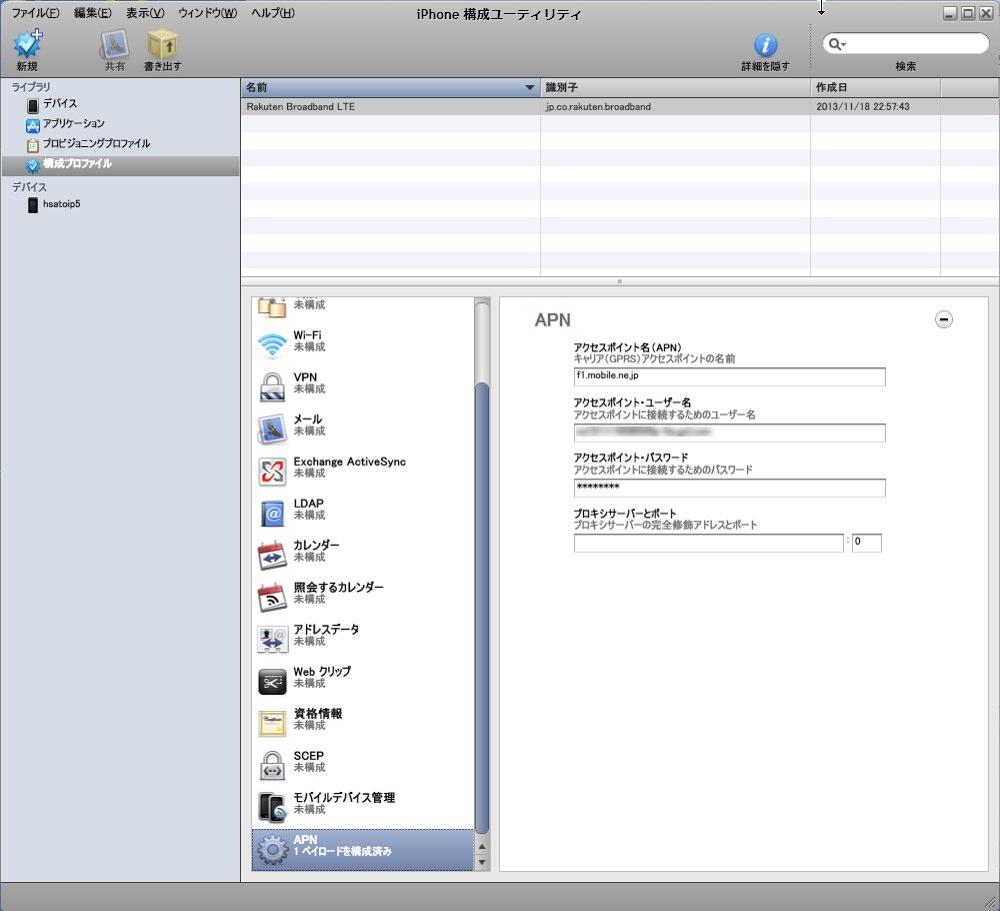Select the LDAP address book icon
The width and height of the screenshot is (1000, 911).
point(272,513)
